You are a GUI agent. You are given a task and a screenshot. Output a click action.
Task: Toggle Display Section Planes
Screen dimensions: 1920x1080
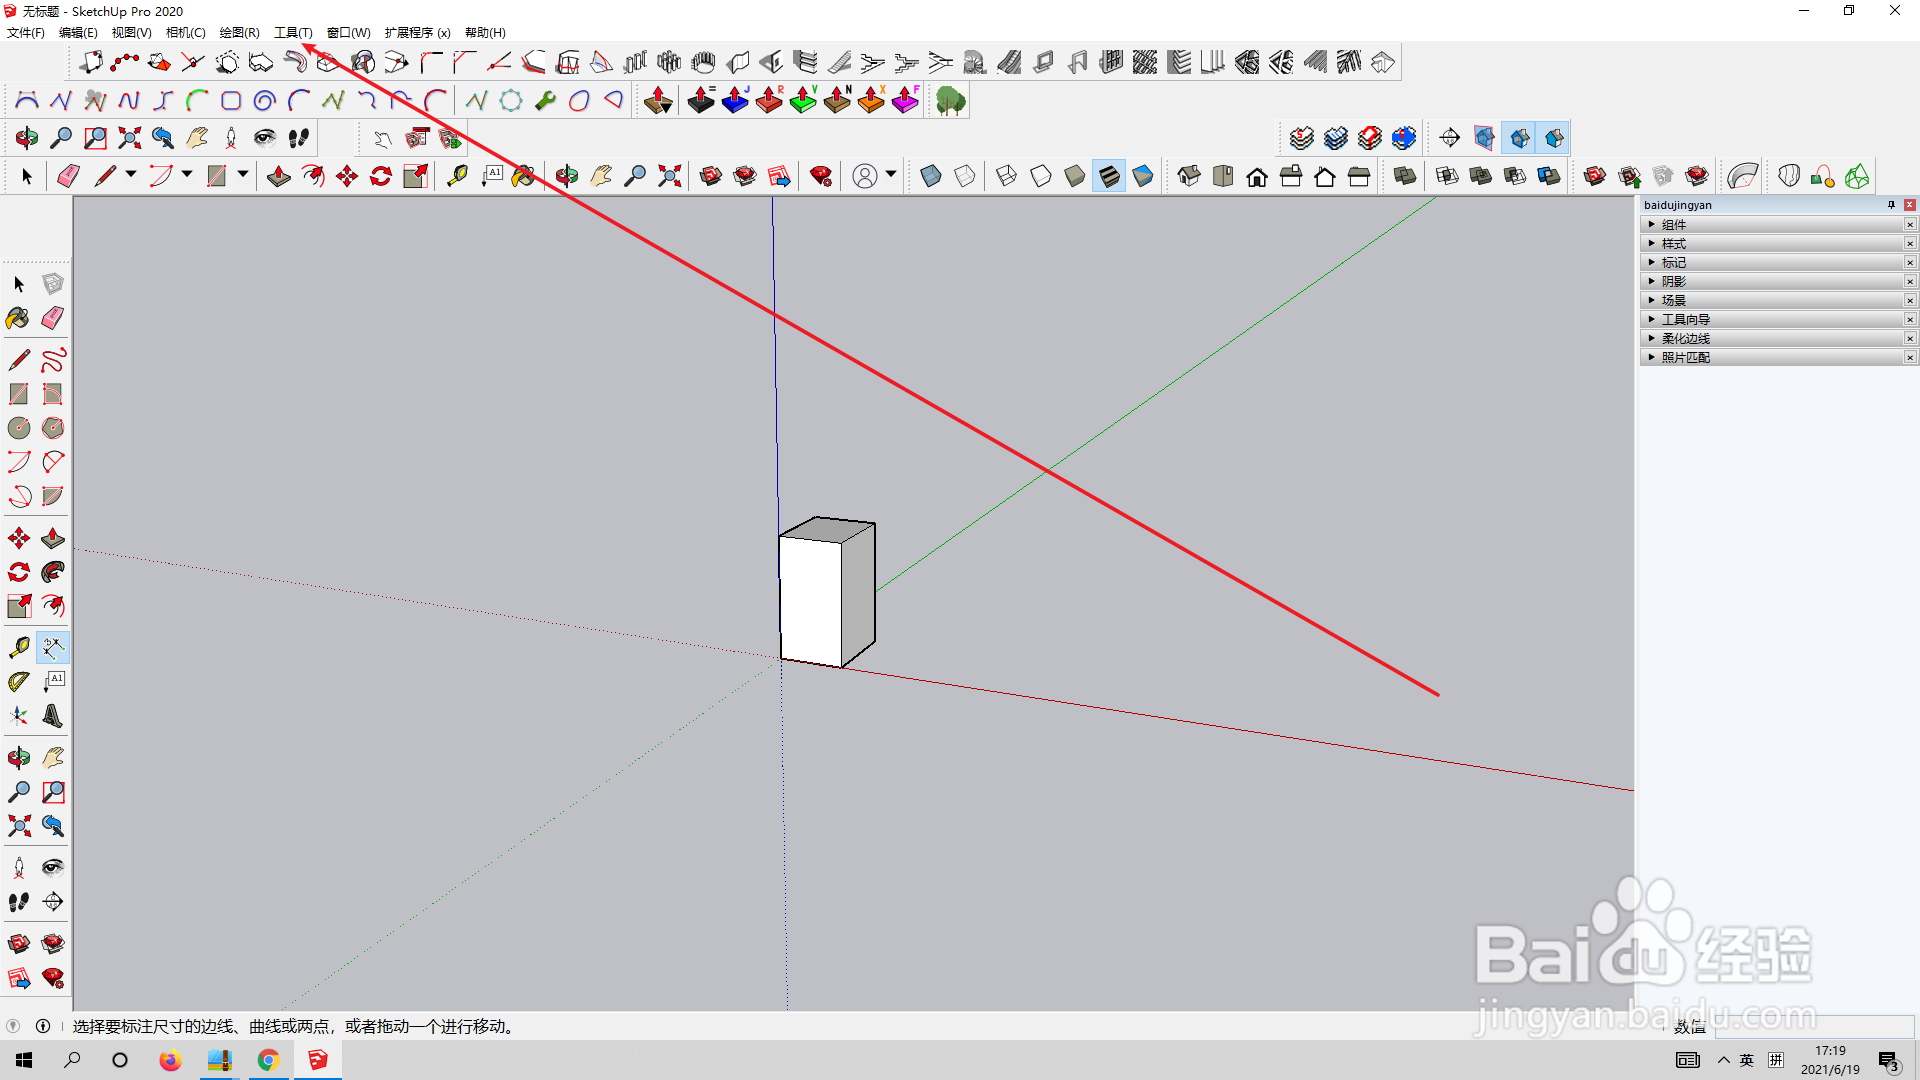pos(1484,138)
